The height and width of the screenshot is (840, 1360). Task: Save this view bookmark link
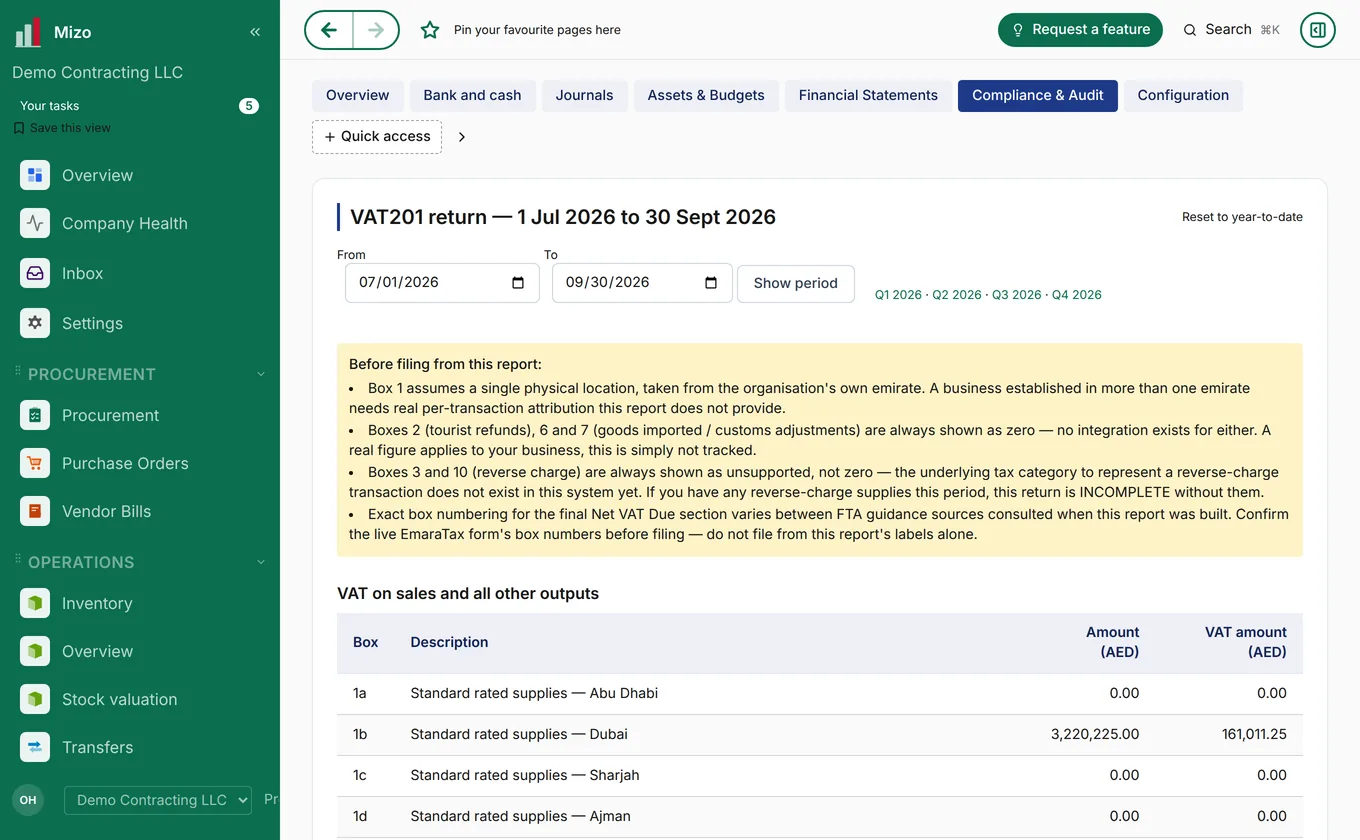(x=62, y=128)
